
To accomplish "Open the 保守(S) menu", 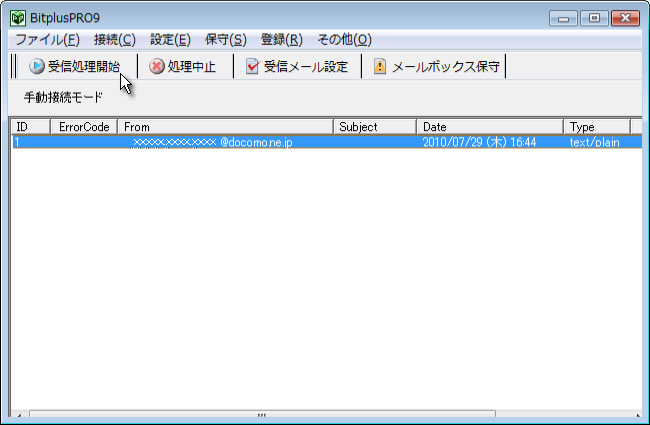I will [226, 40].
